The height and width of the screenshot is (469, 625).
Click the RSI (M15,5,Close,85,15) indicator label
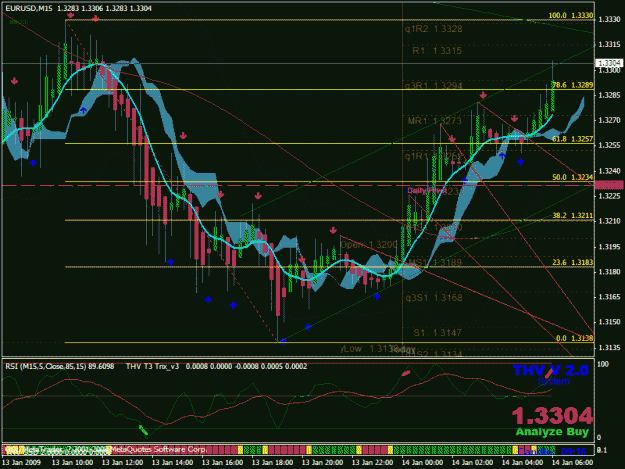pos(60,366)
